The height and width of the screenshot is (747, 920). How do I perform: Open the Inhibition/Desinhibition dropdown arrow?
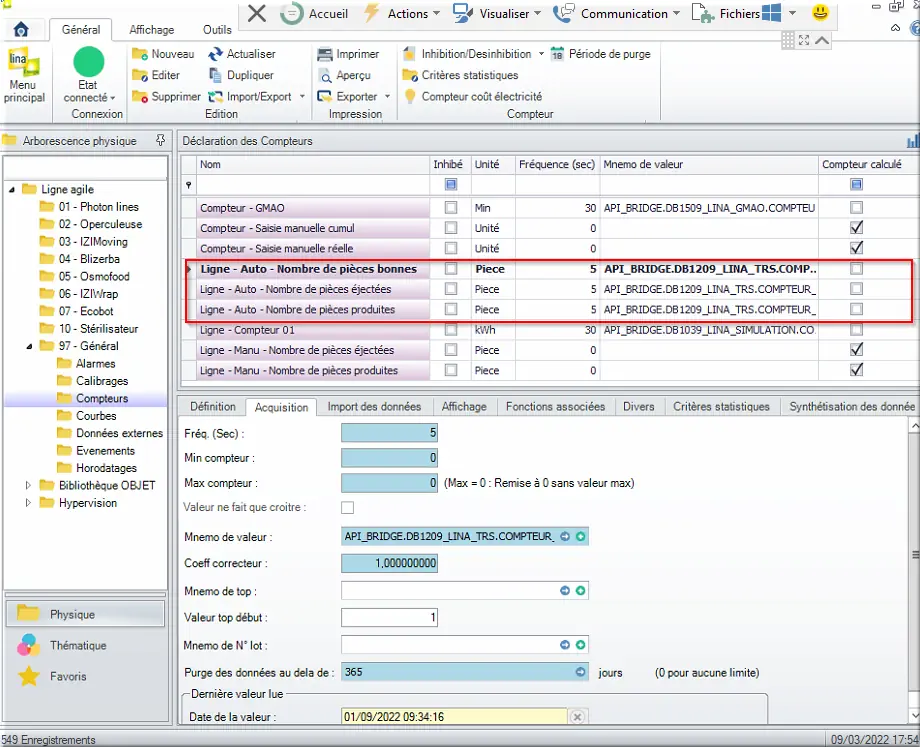(541, 54)
